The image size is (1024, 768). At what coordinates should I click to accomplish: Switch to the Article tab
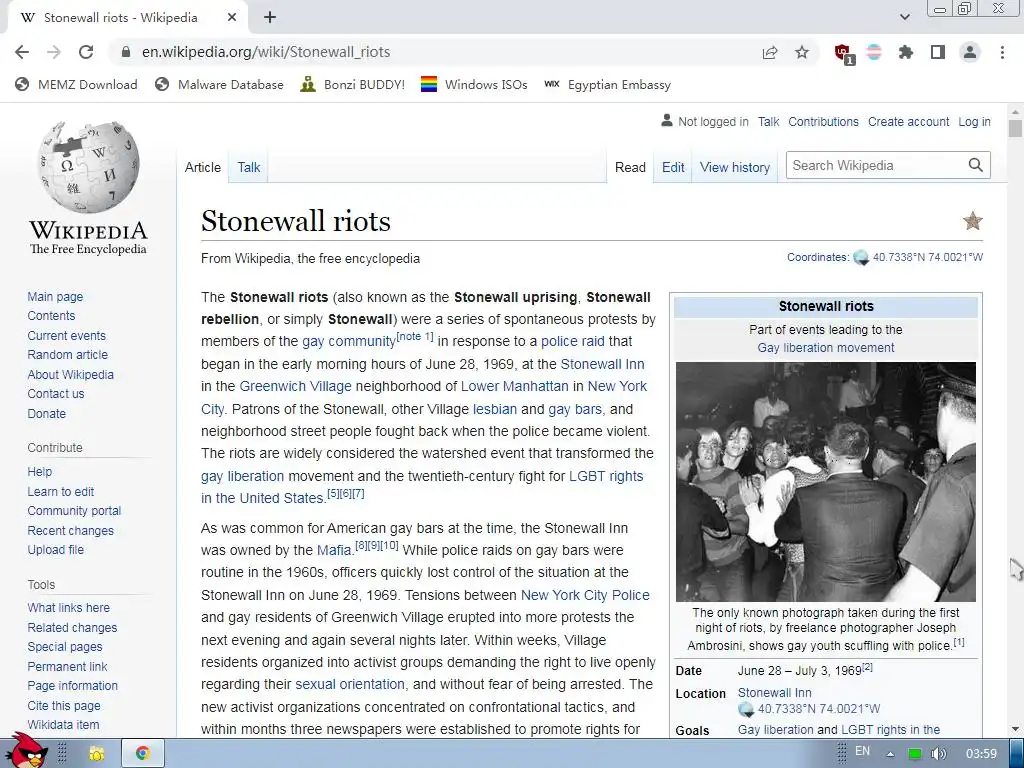click(x=202, y=167)
